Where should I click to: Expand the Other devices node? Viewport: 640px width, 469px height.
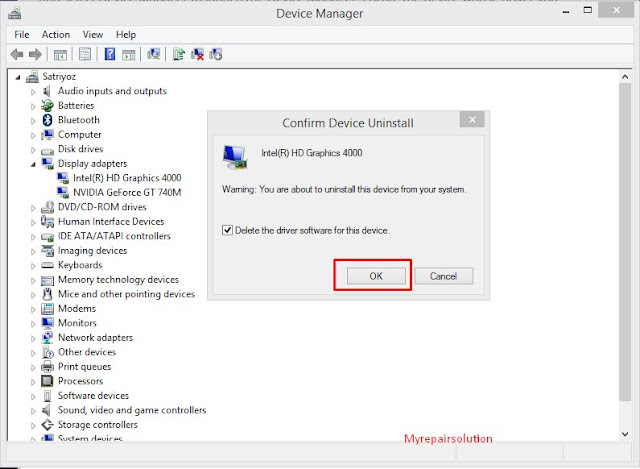click(33, 353)
